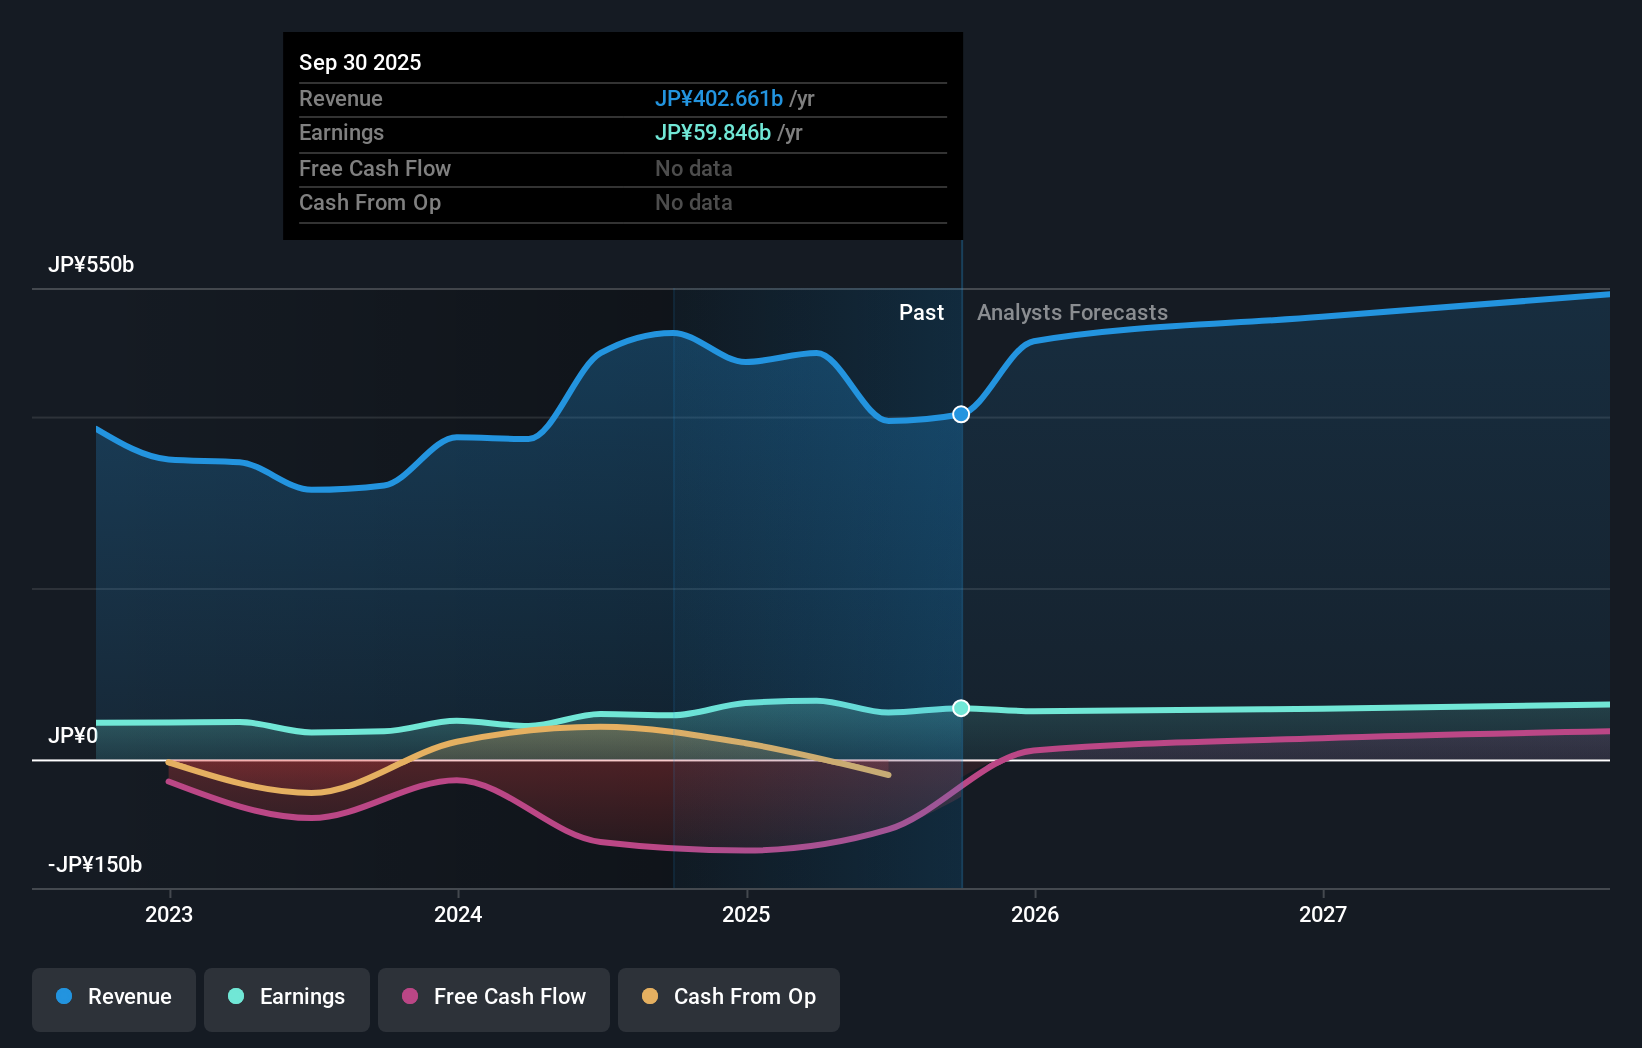Toggle Free Cash Flow display off
This screenshot has width=1642, height=1048.
(x=493, y=997)
